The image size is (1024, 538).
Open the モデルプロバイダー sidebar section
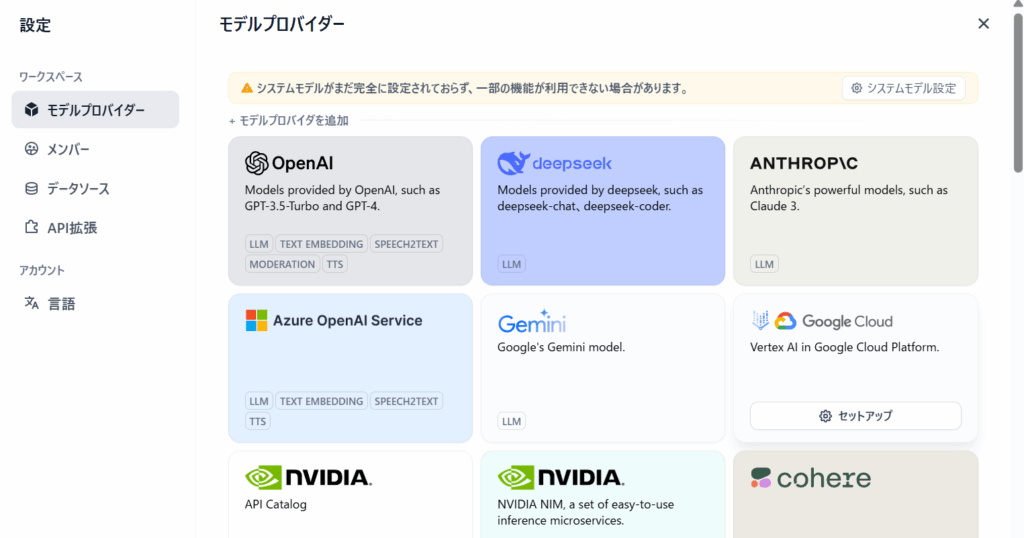[95, 110]
